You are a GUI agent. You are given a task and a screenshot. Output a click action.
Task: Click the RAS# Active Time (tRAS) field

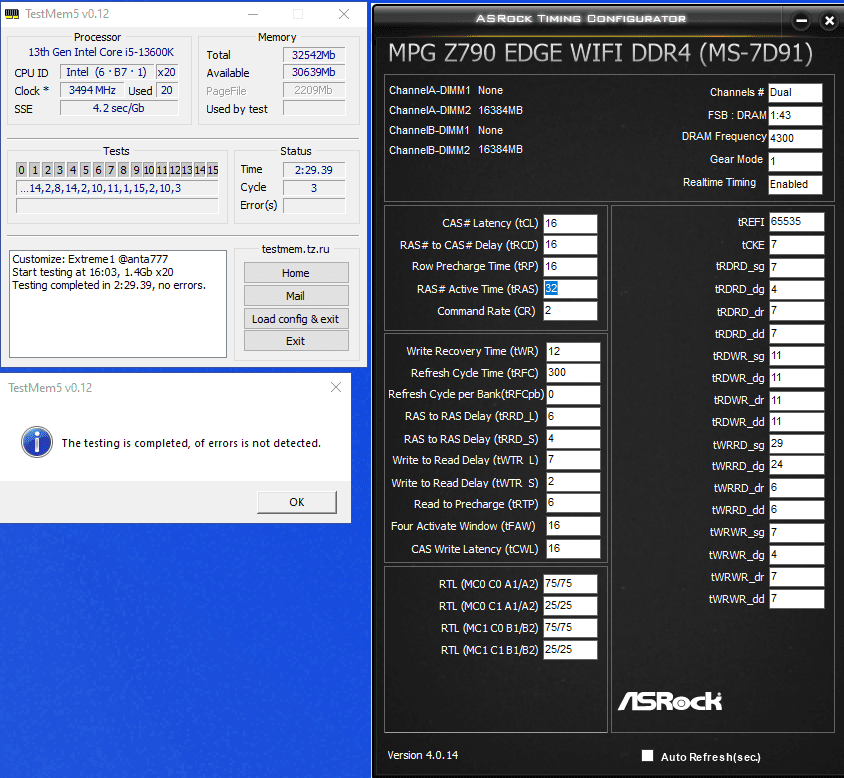(x=570, y=289)
